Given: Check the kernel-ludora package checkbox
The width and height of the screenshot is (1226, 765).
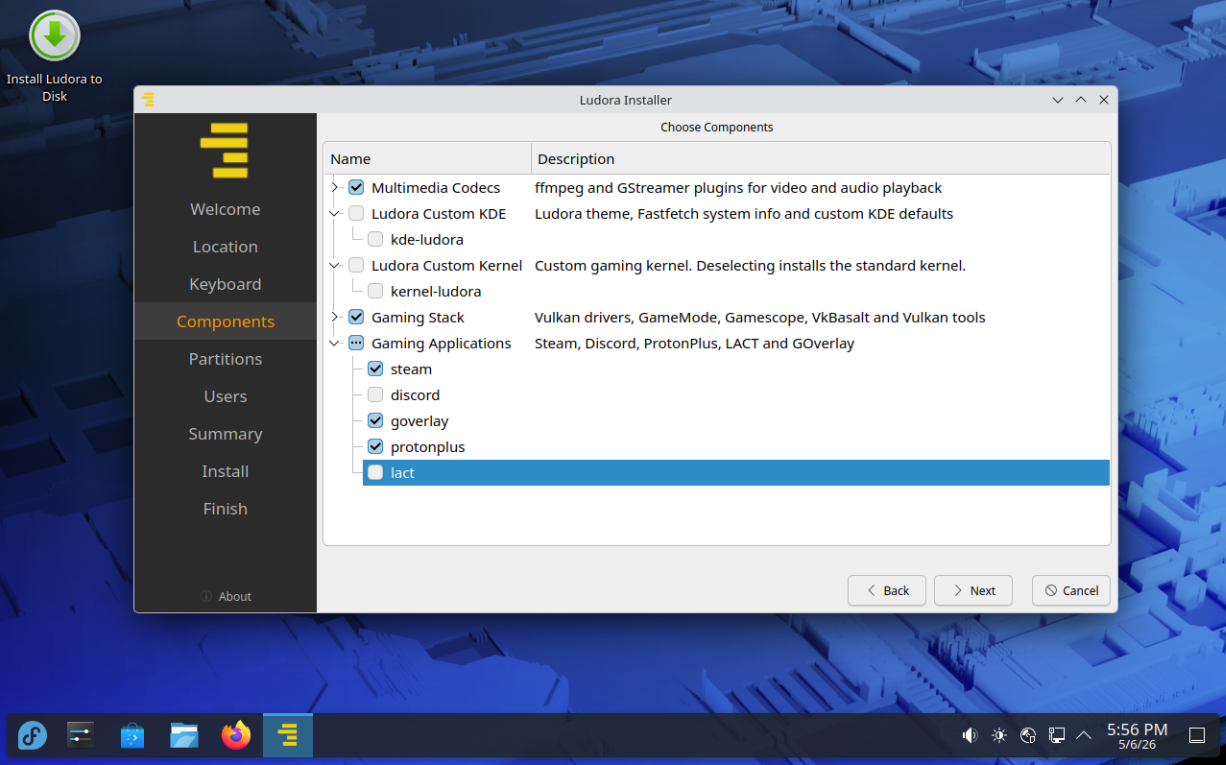Looking at the screenshot, I should click(375, 291).
